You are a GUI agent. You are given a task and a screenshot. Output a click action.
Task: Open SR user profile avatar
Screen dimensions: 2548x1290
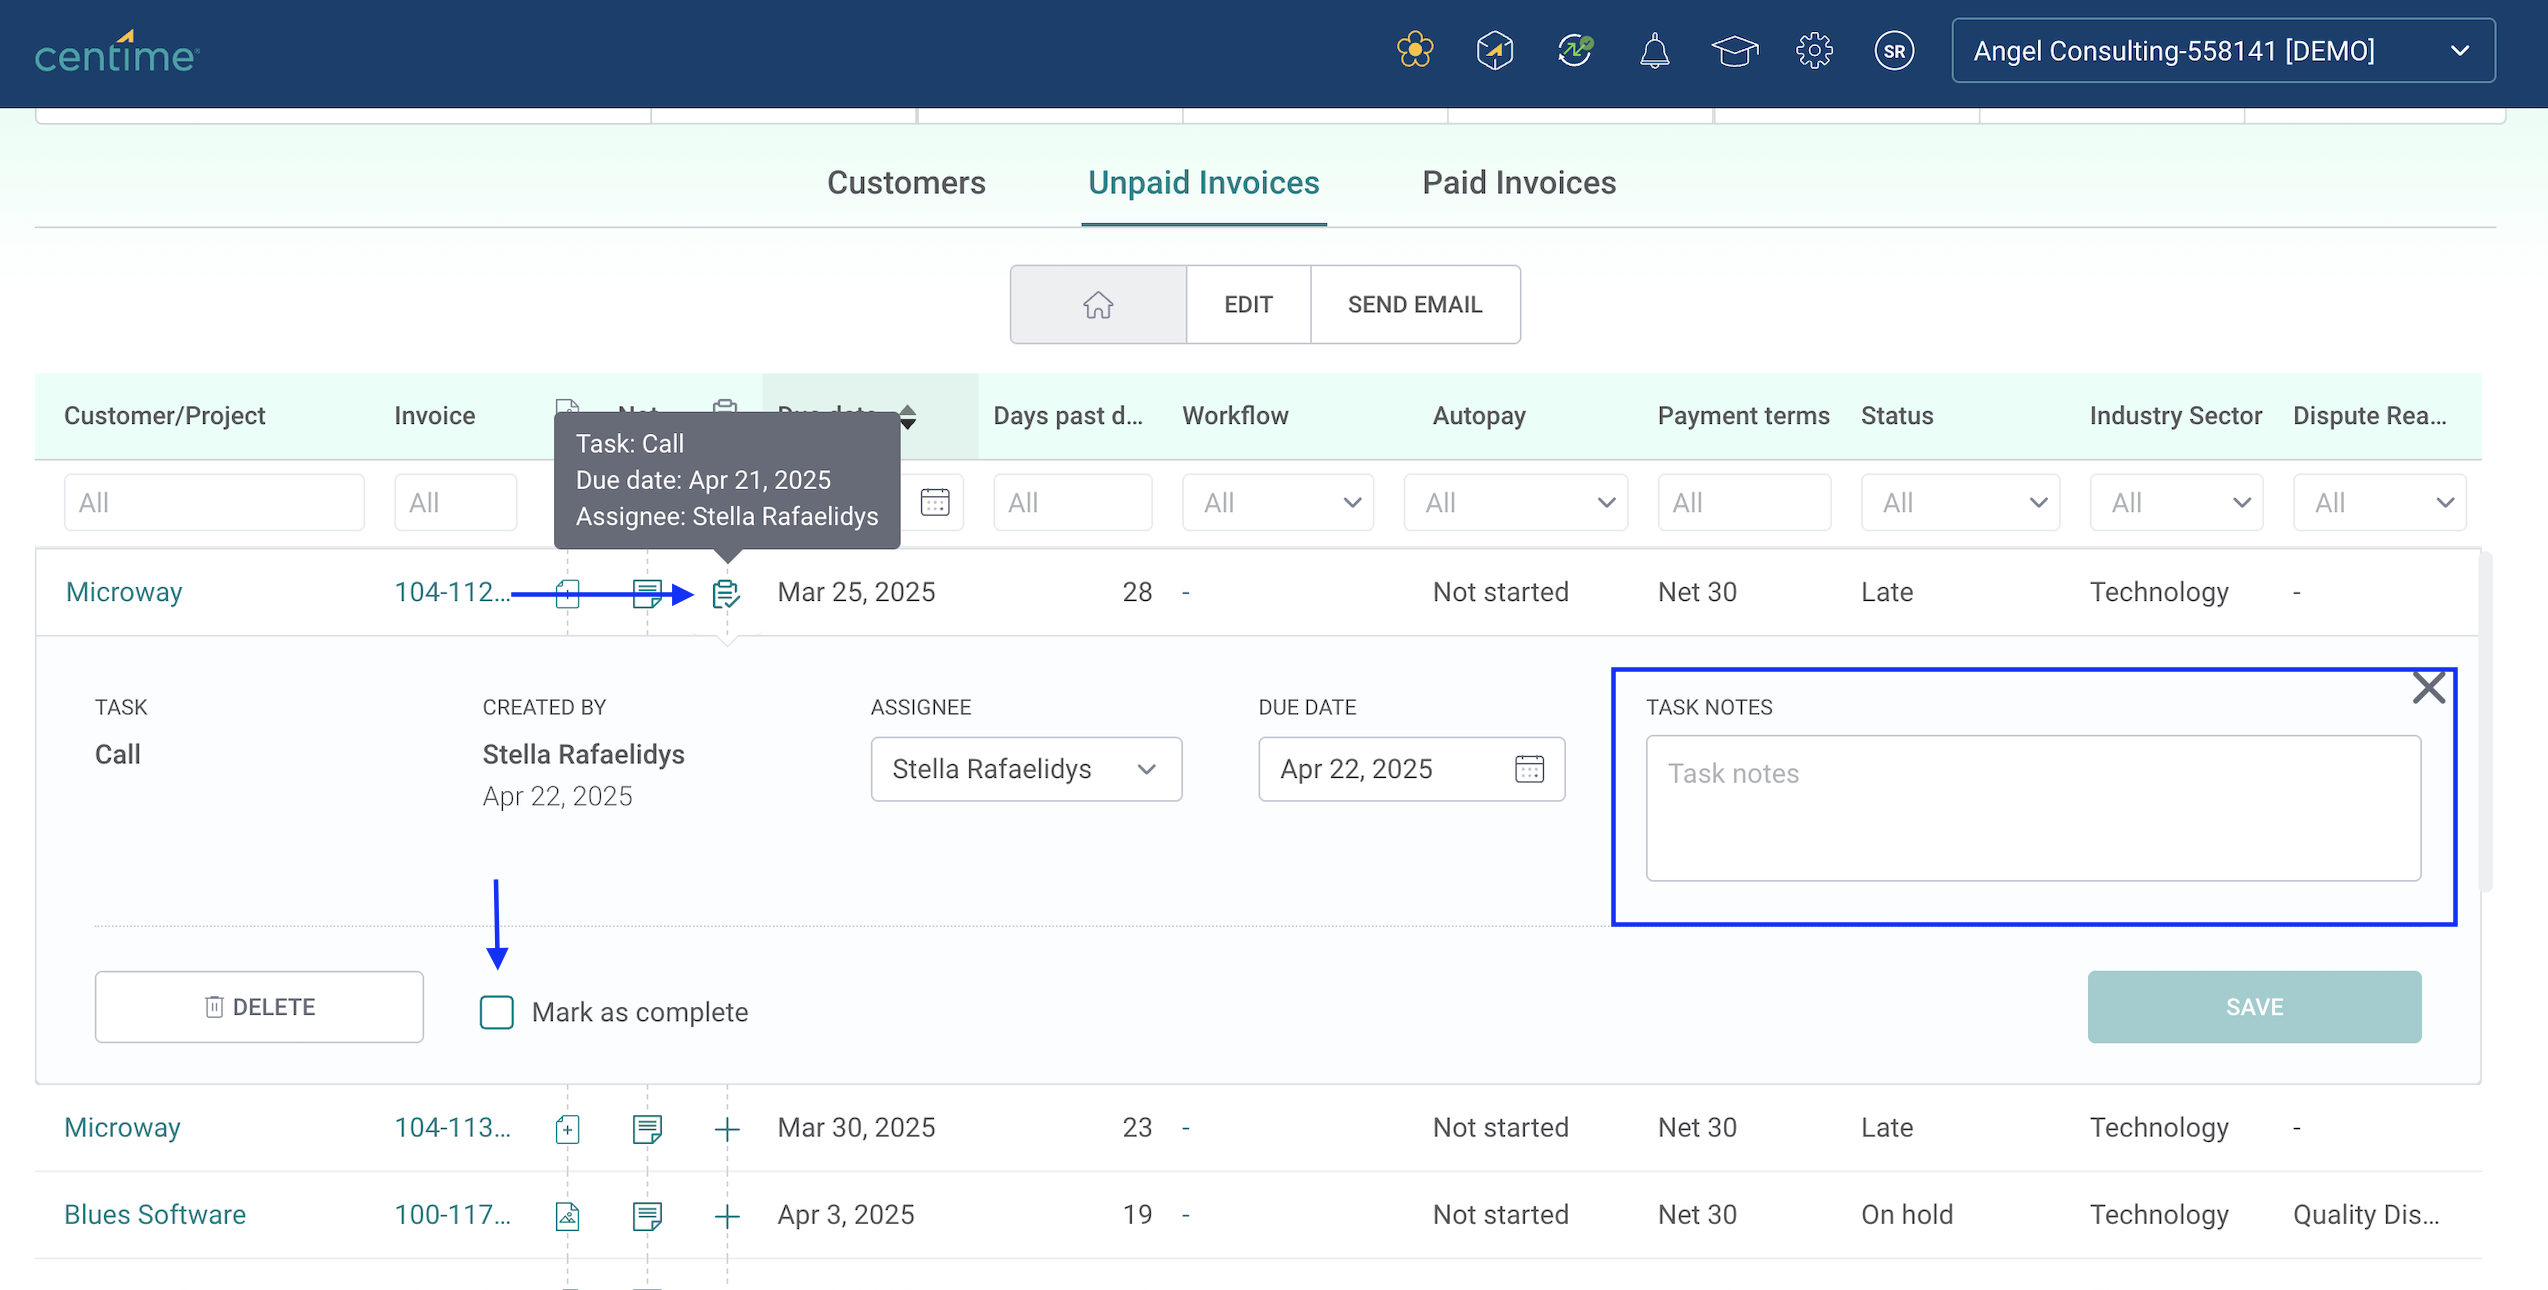pyautogui.click(x=1894, y=51)
